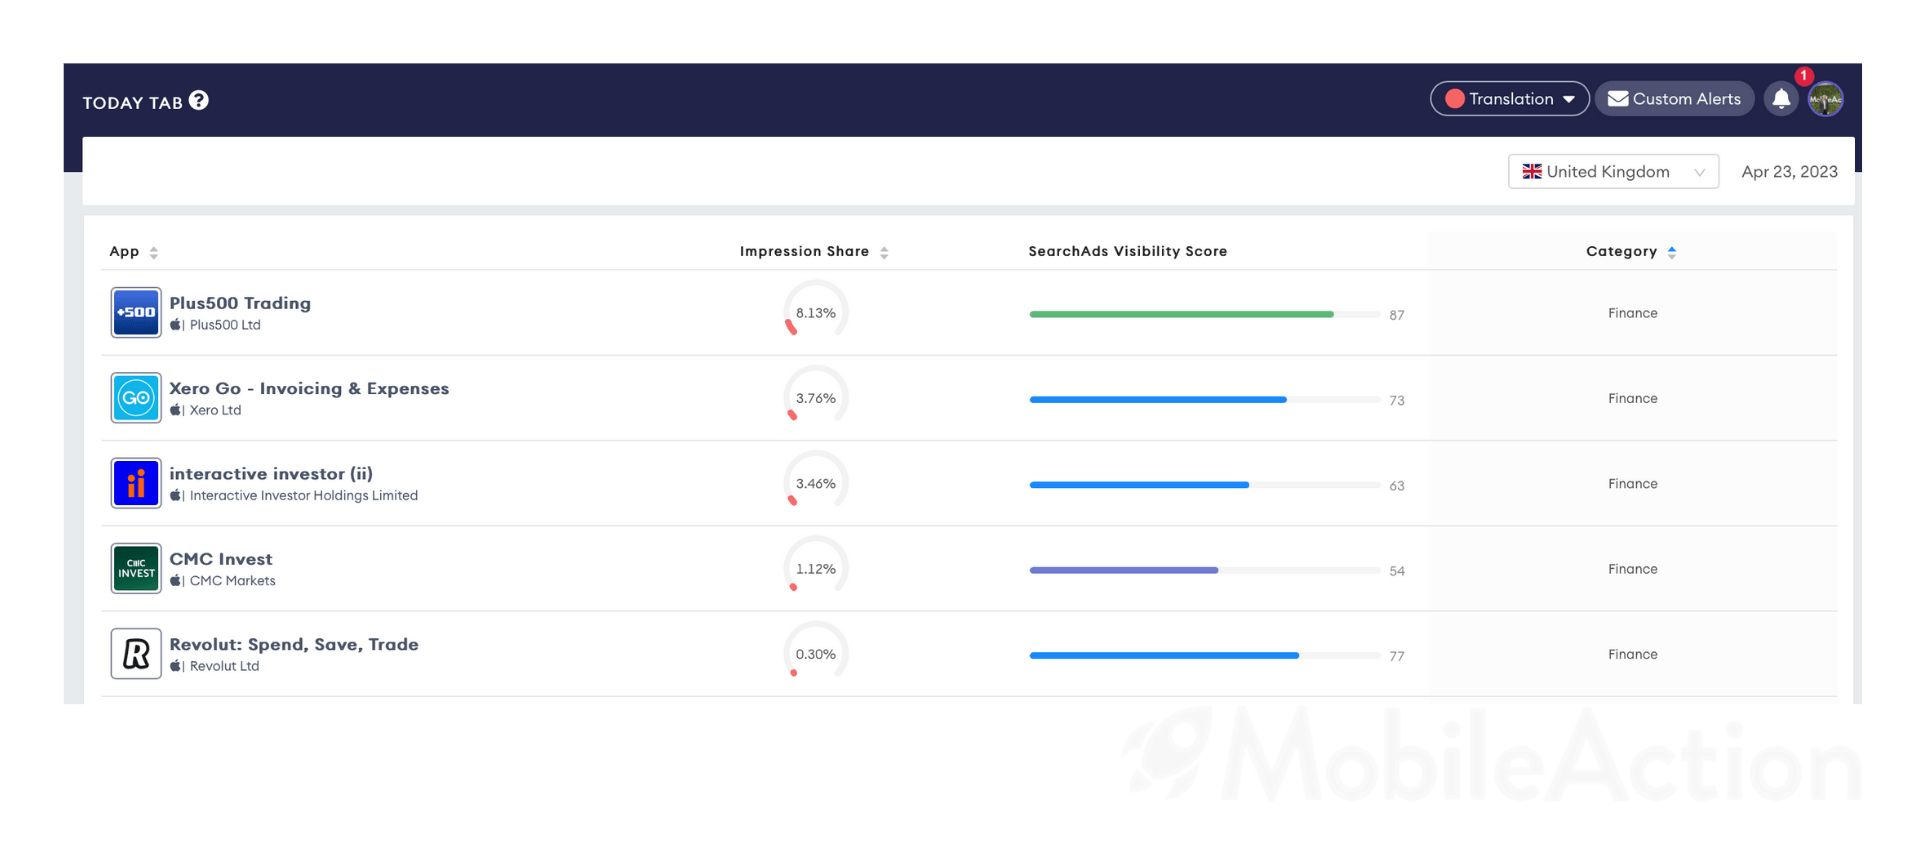
Task: Click the Apple store icon beside Plus500 Ltd
Action: 176,325
